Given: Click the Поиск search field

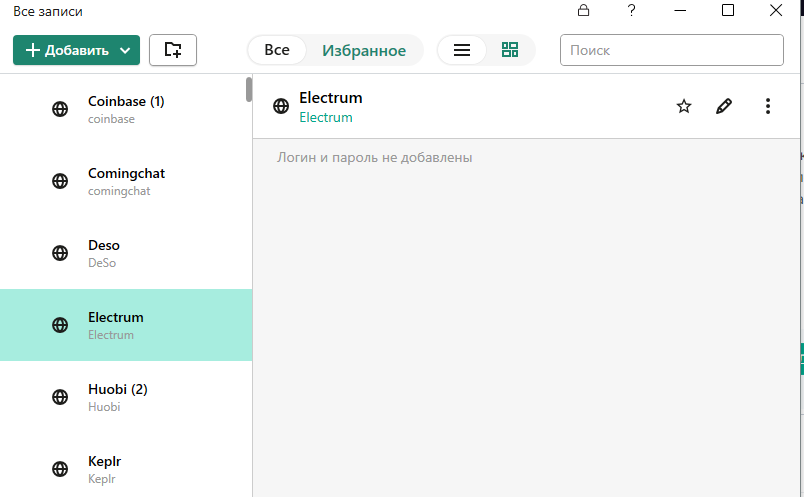Looking at the screenshot, I should [x=672, y=50].
